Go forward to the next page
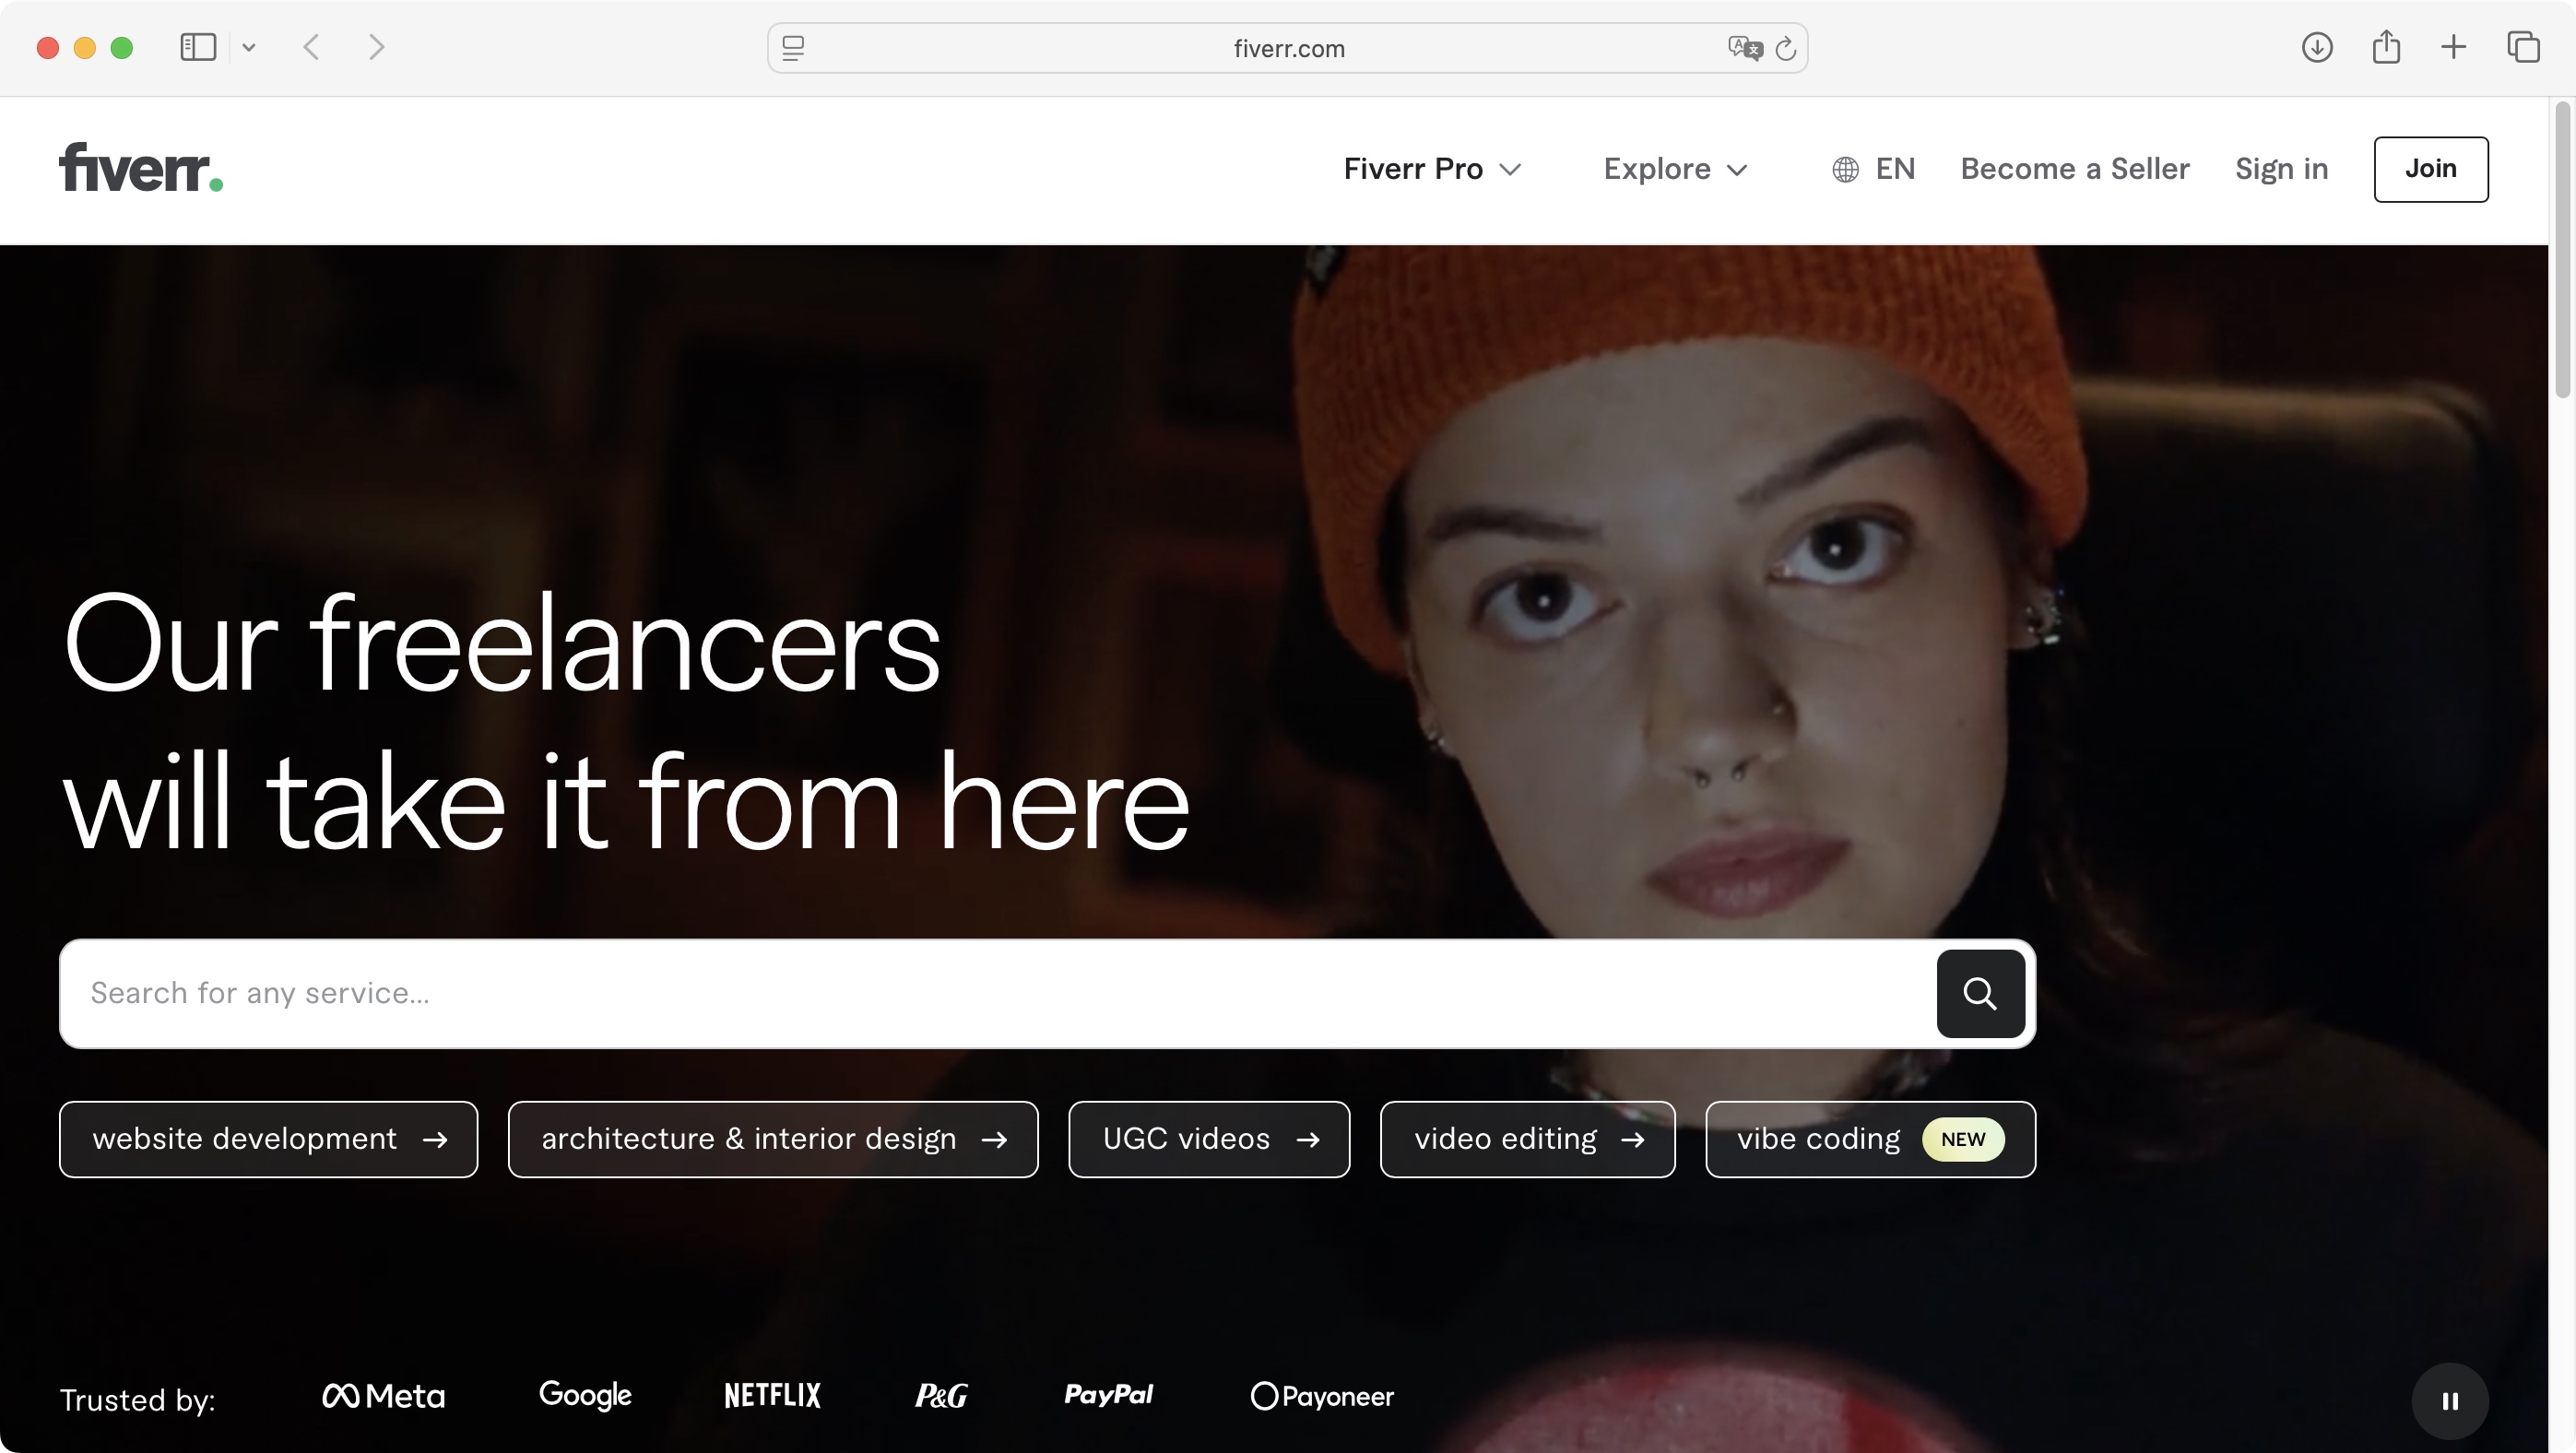Screen dimensions: 2576x1453 click(x=376, y=47)
